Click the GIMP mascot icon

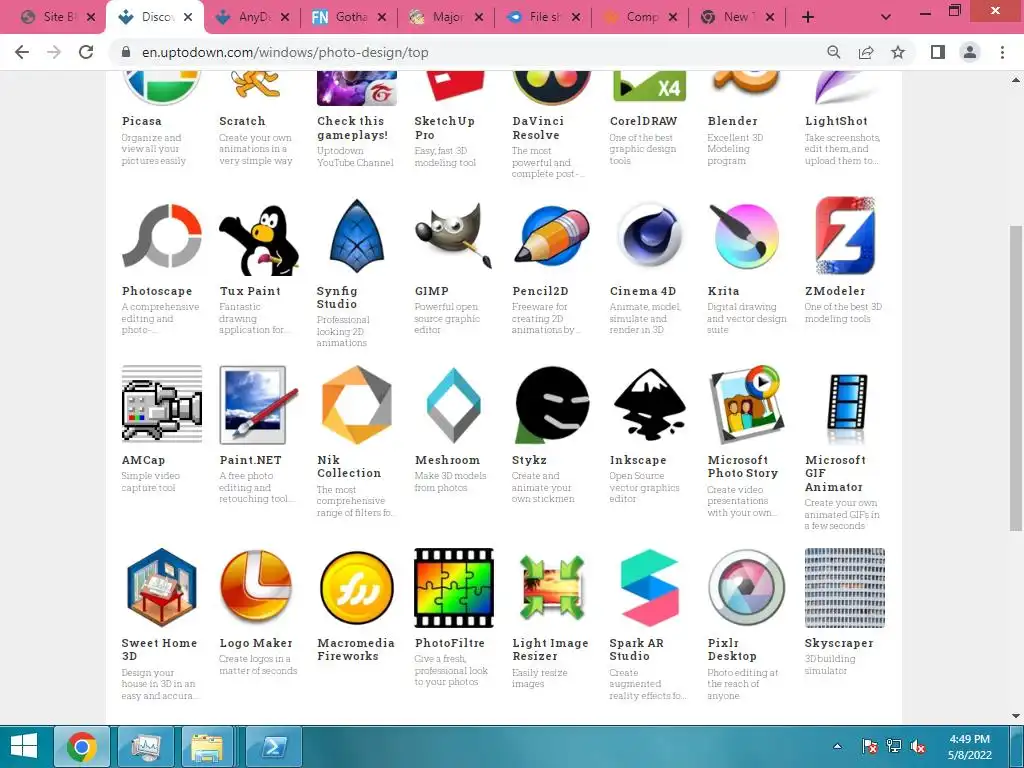pos(453,235)
